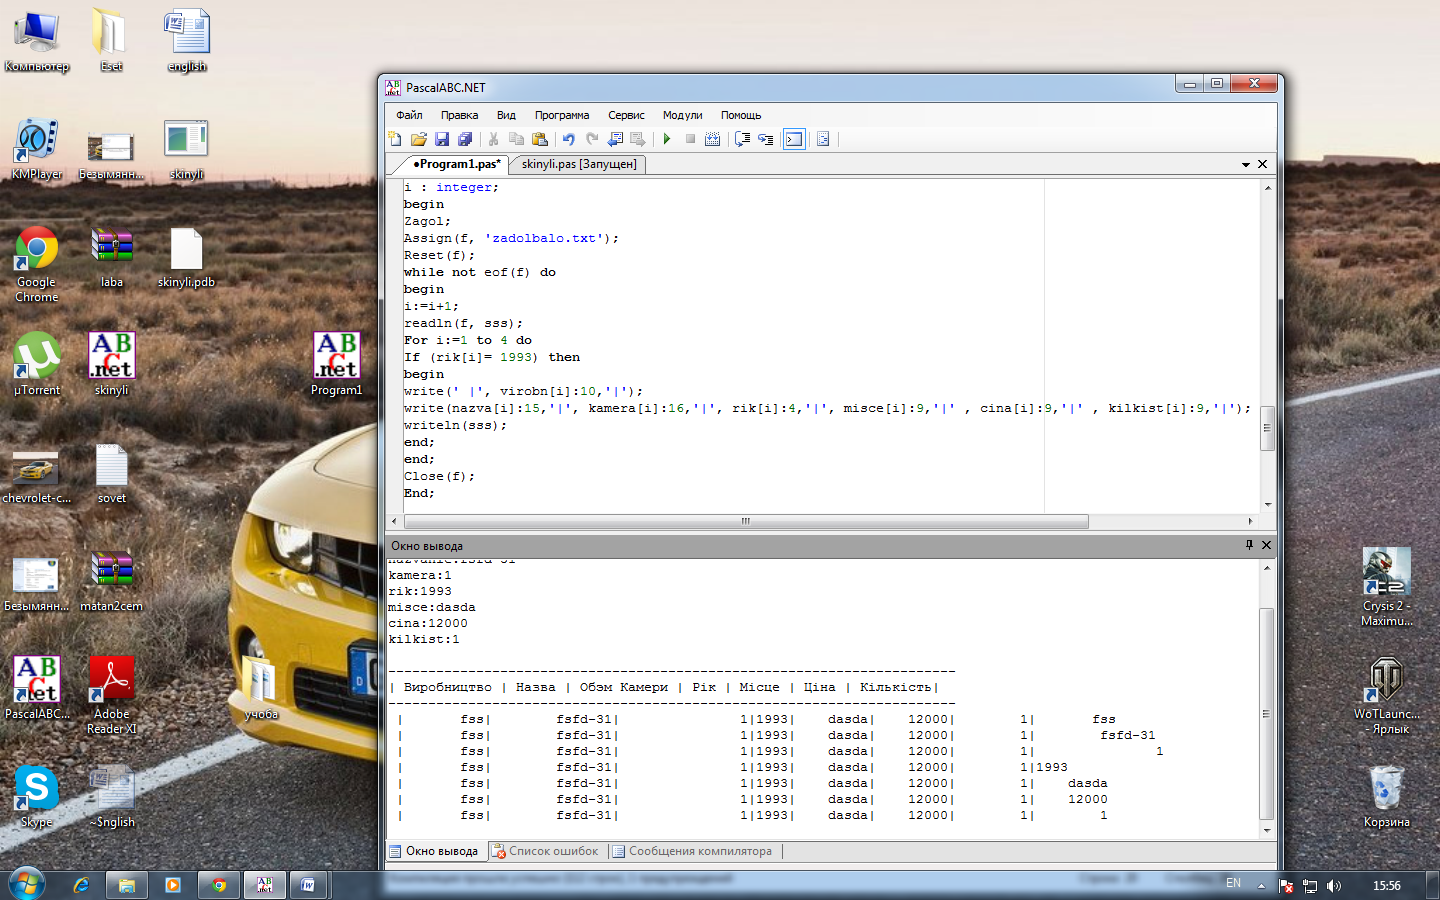Click the Save All toolbar icon
This screenshot has height=900, width=1440.
465,139
